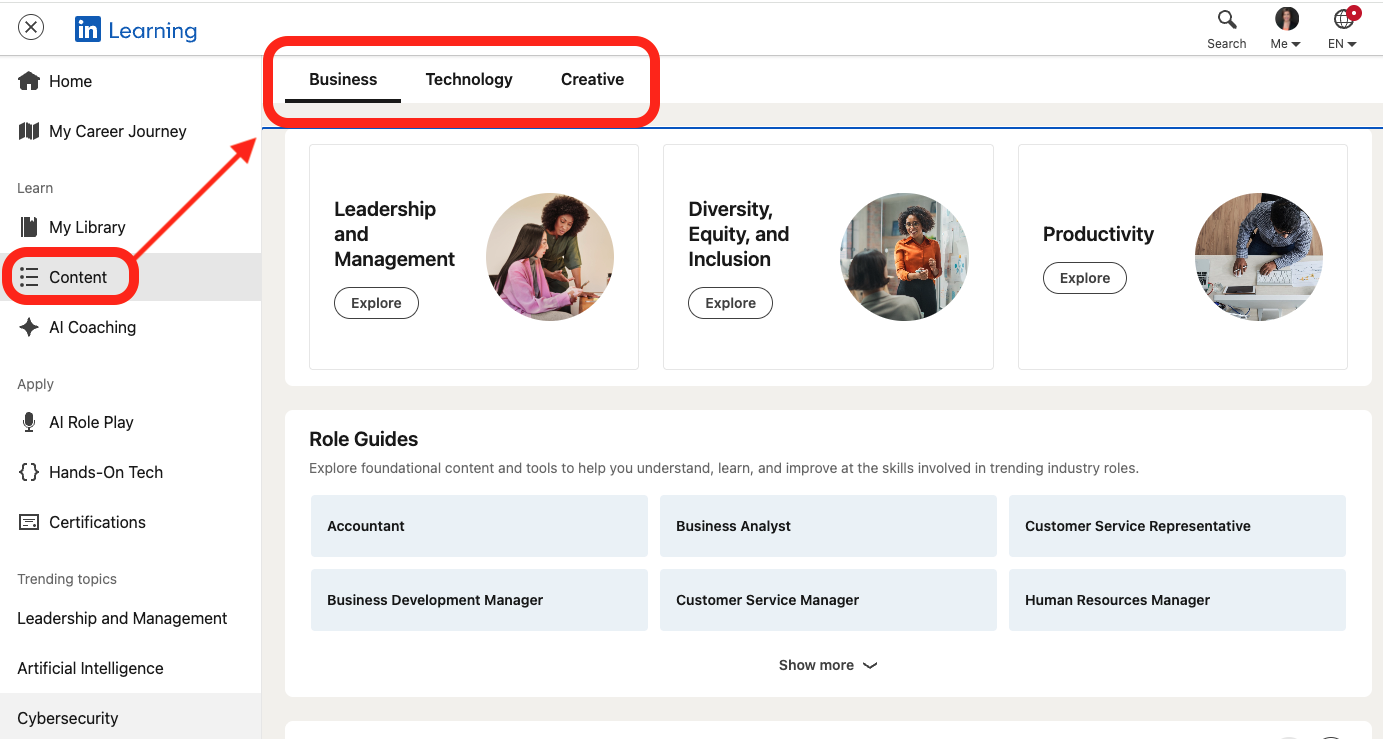Click Explore under Productivity

1084,278
